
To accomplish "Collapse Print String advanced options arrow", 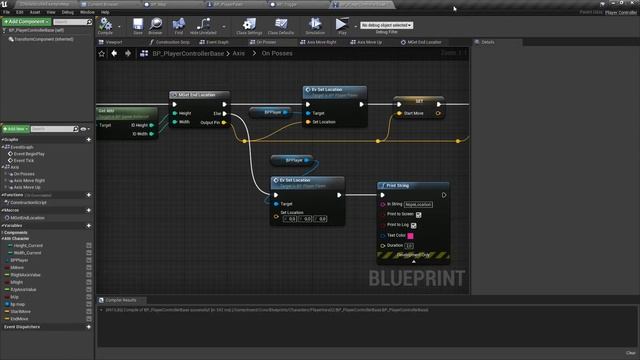I will (x=413, y=262).
